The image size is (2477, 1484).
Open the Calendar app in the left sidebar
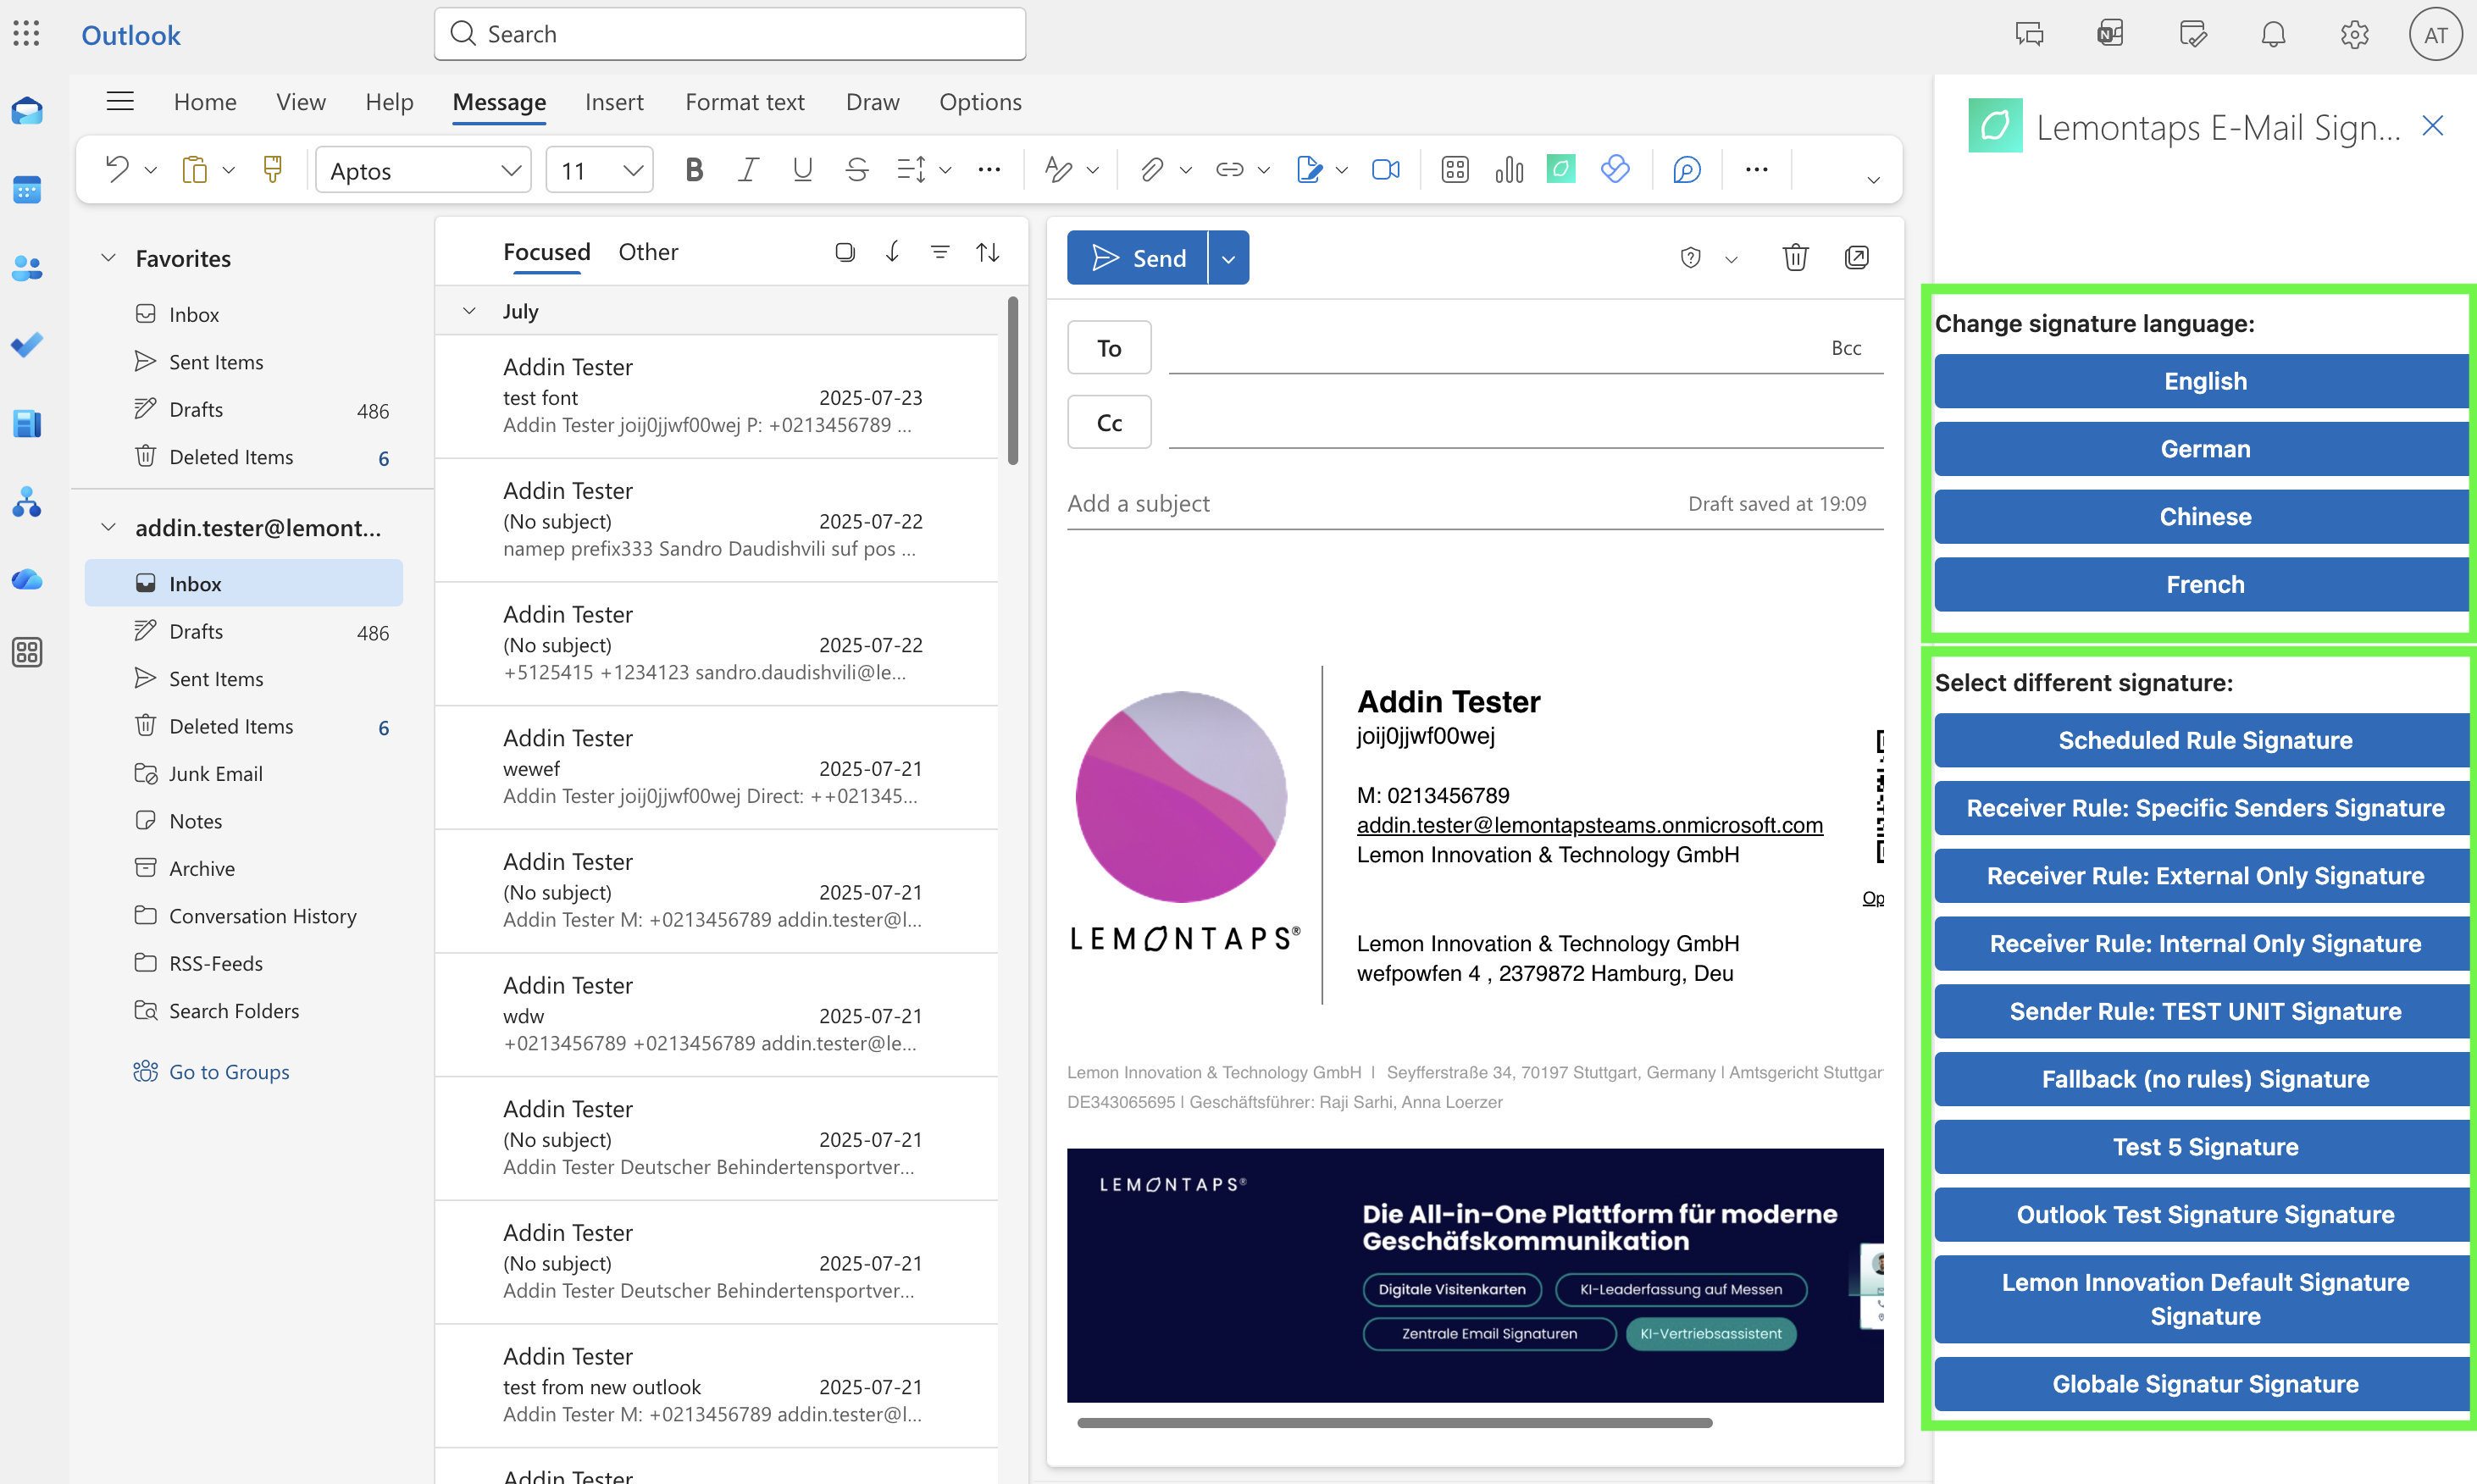[x=27, y=189]
